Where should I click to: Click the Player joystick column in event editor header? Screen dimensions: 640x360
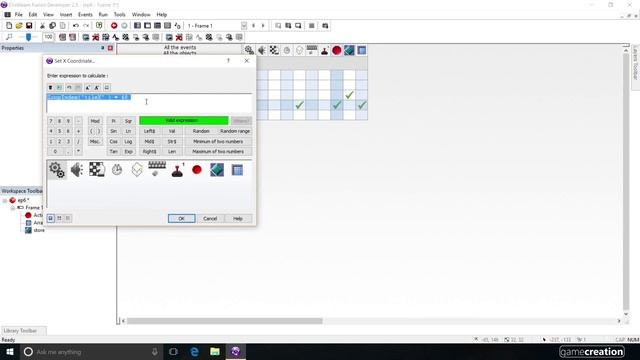pyautogui.click(x=324, y=50)
